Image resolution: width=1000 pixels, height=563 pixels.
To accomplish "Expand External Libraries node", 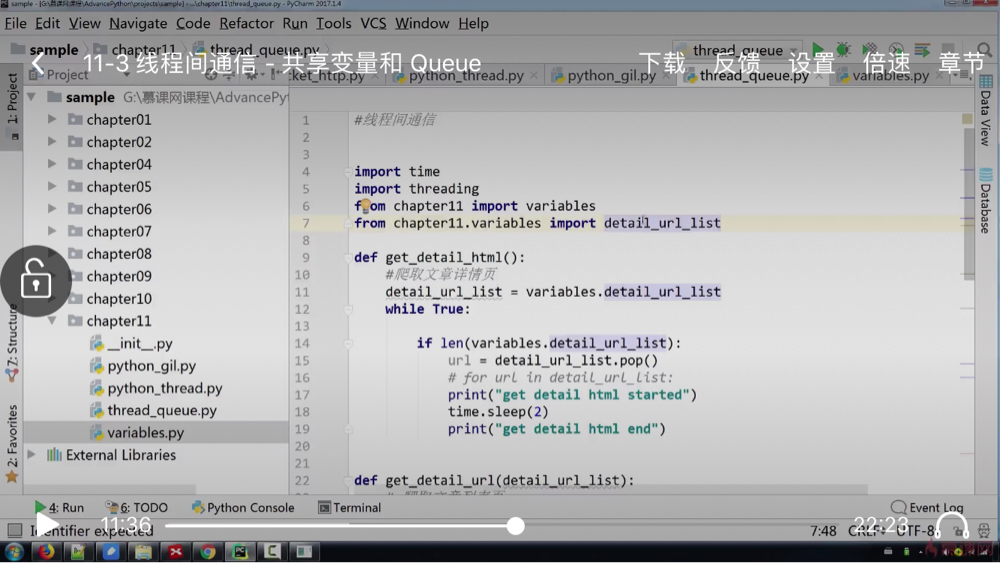I will click(31, 455).
